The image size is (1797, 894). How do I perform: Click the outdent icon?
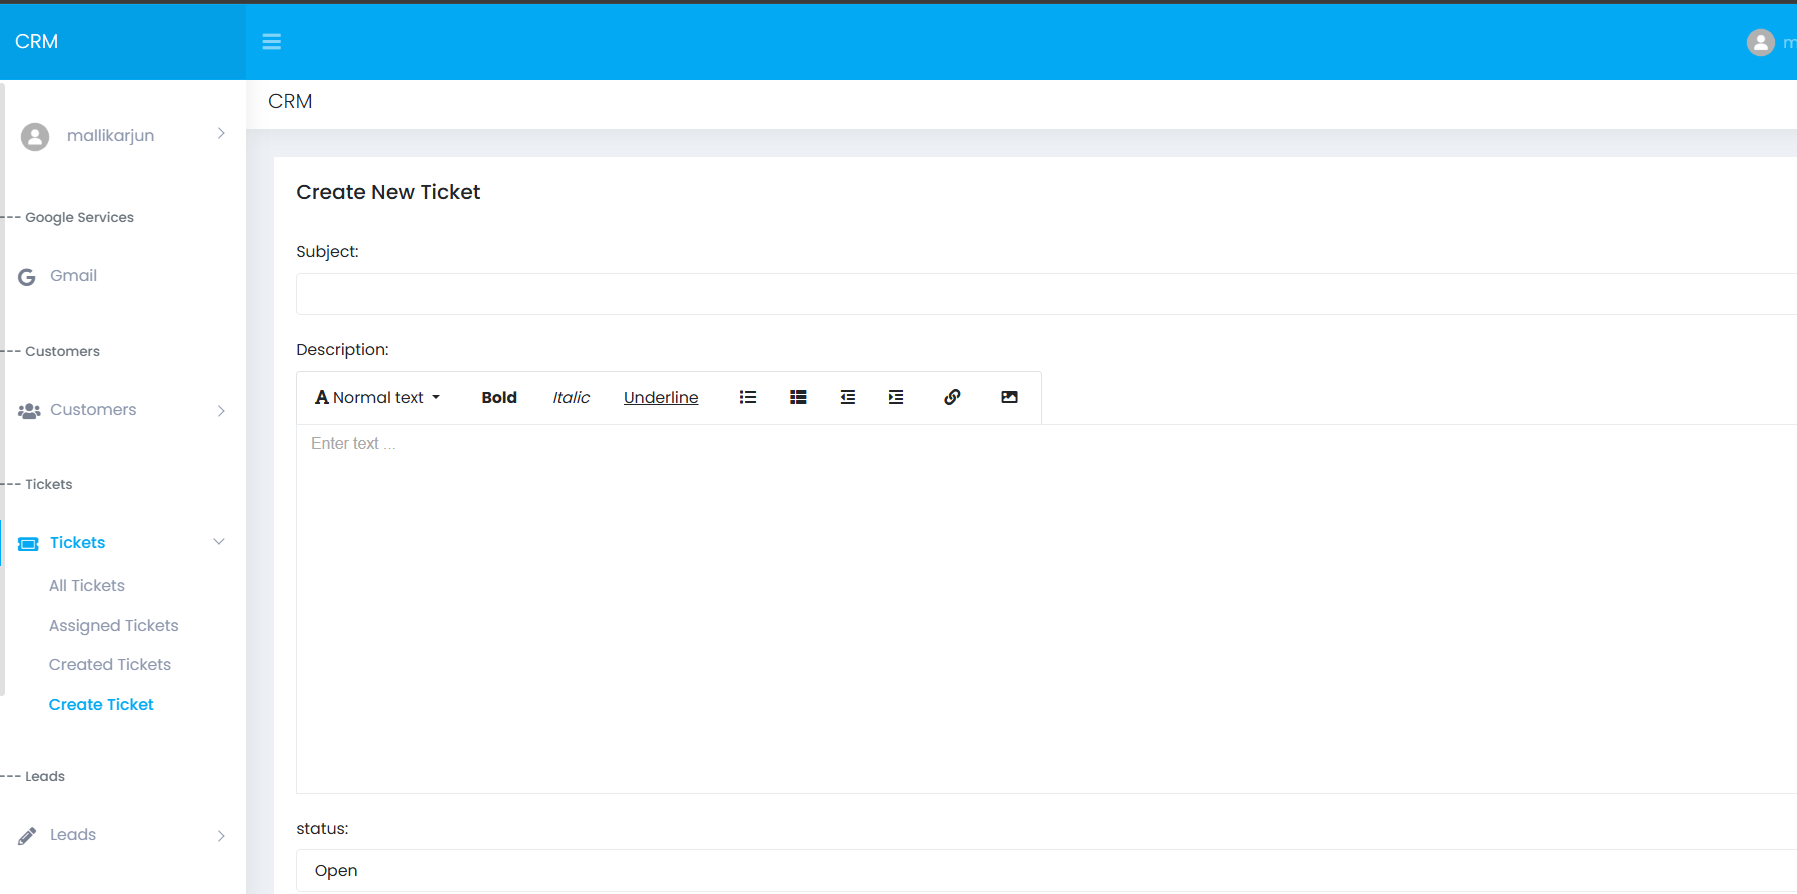(847, 397)
